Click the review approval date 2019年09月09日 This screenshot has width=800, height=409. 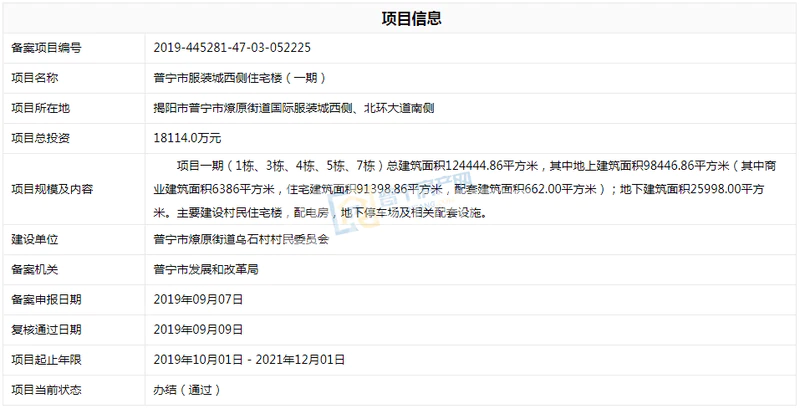pos(200,329)
